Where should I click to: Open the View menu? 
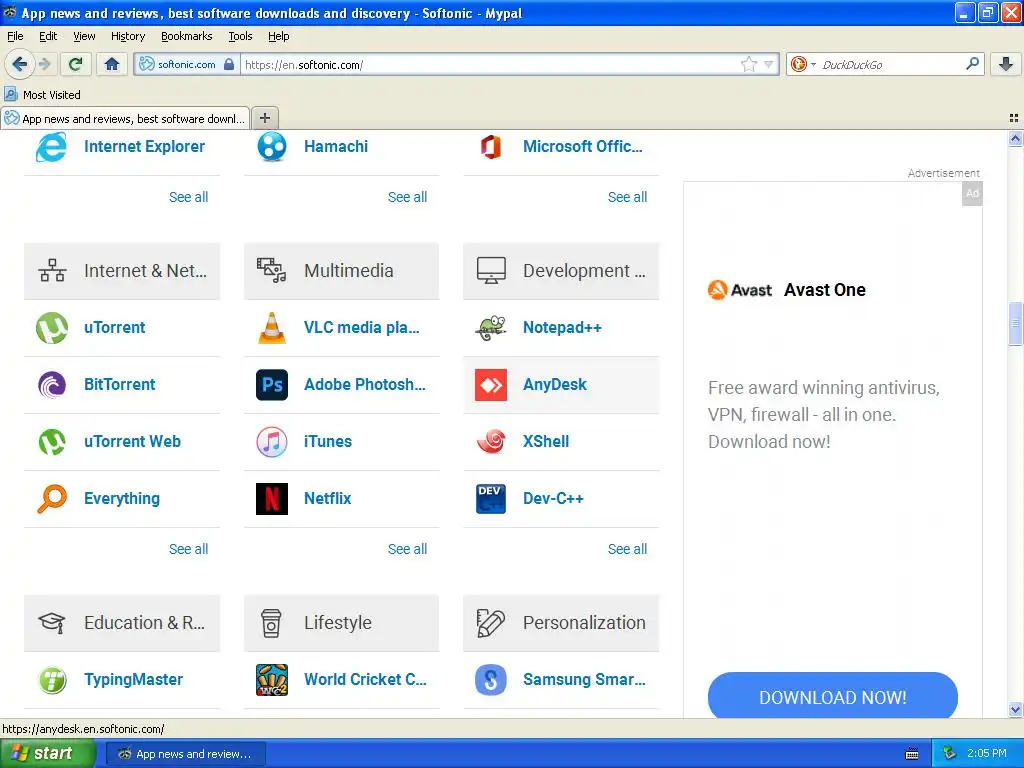84,36
